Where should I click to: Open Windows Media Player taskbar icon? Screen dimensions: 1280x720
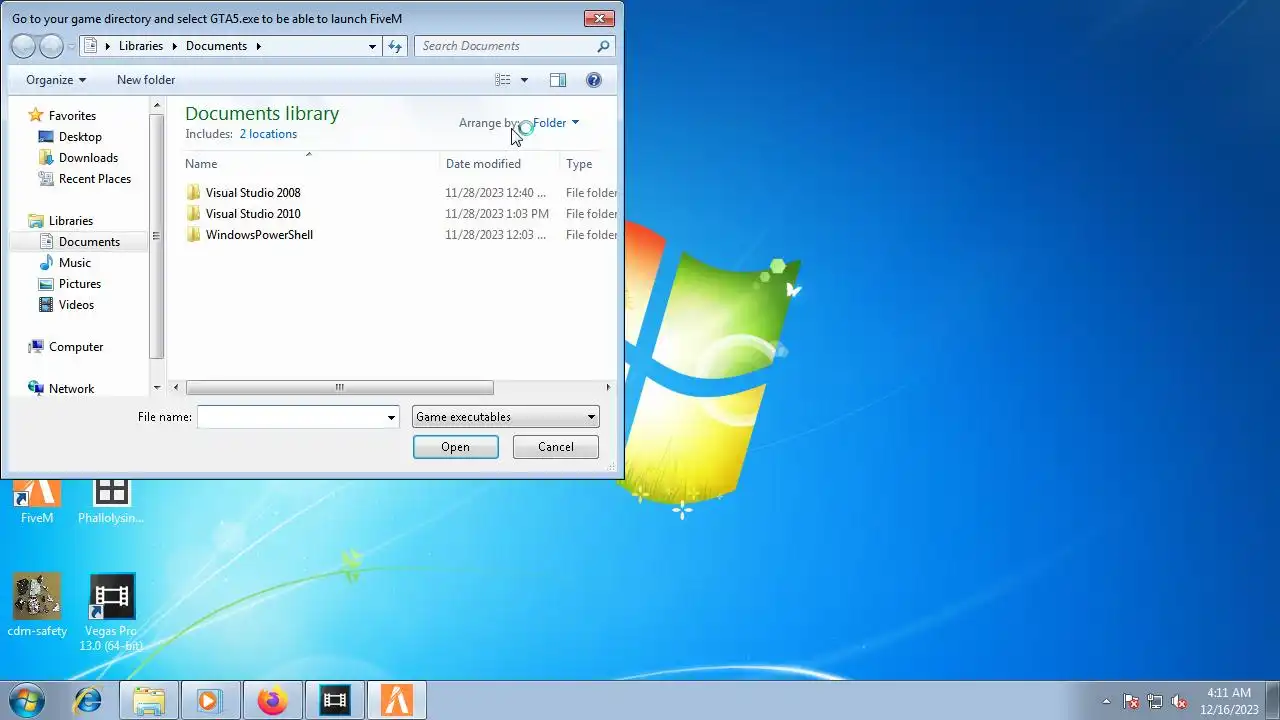click(211, 700)
